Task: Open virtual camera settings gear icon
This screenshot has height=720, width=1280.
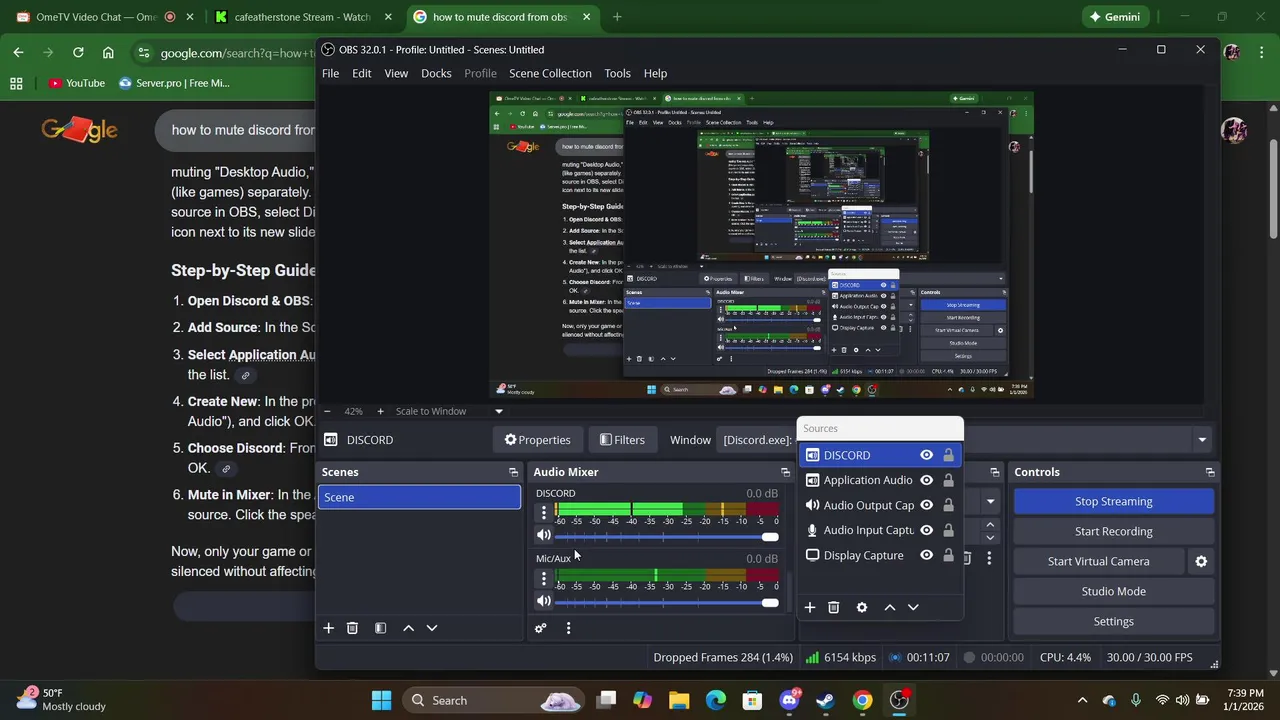Action: (1201, 561)
